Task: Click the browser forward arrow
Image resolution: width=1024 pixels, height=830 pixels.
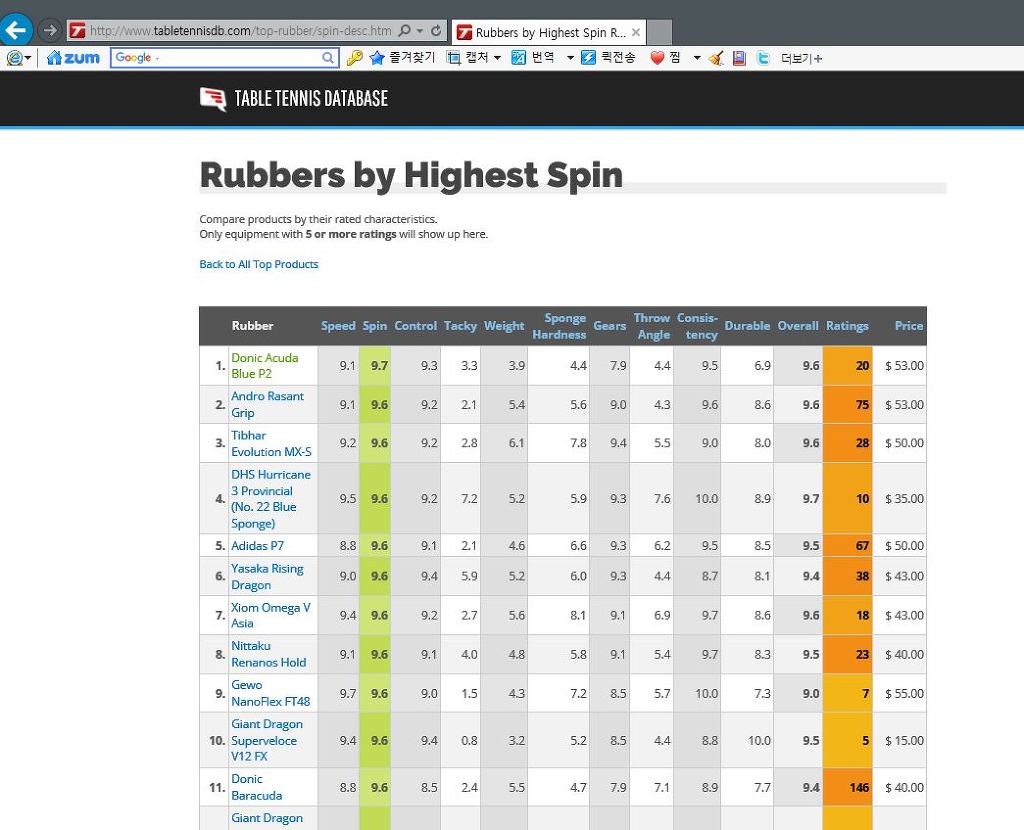Action: click(x=50, y=30)
